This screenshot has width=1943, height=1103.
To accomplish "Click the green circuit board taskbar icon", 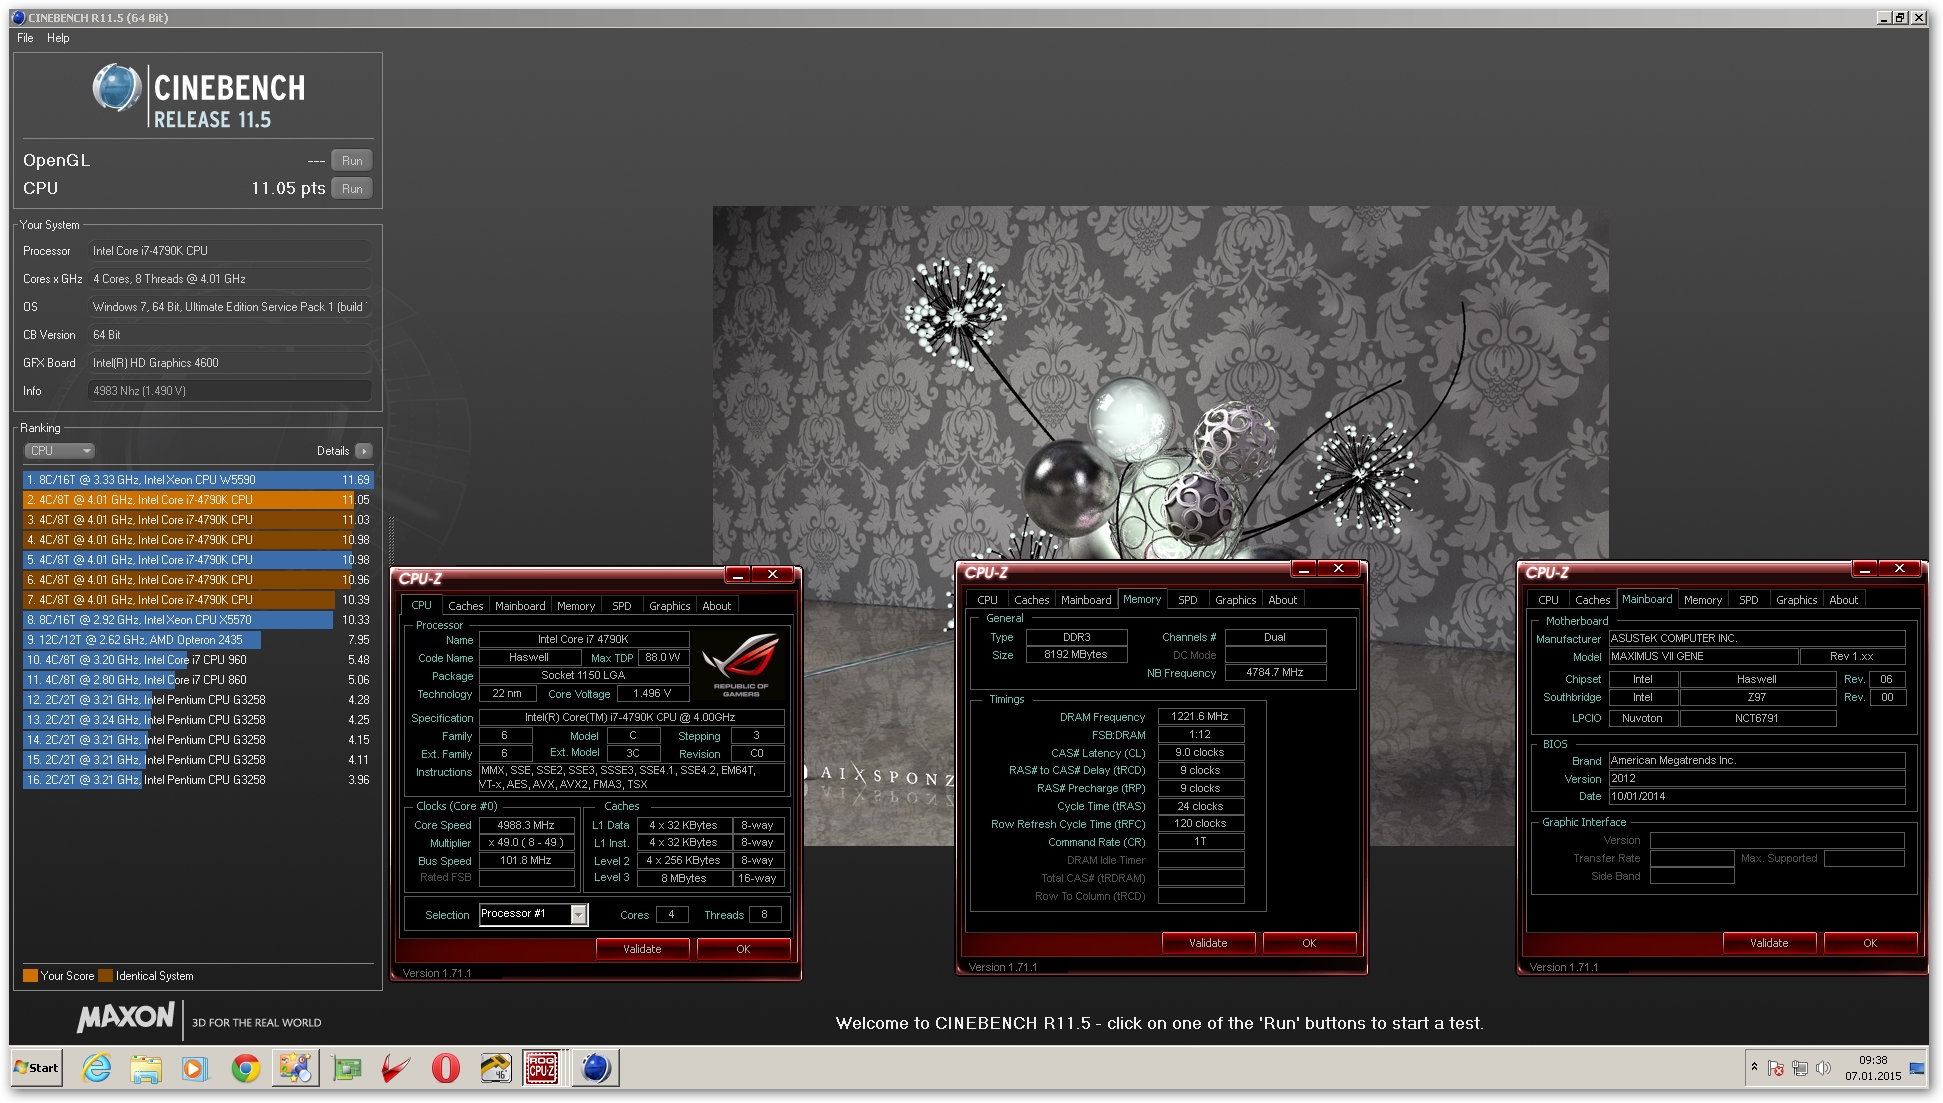I will [x=346, y=1068].
